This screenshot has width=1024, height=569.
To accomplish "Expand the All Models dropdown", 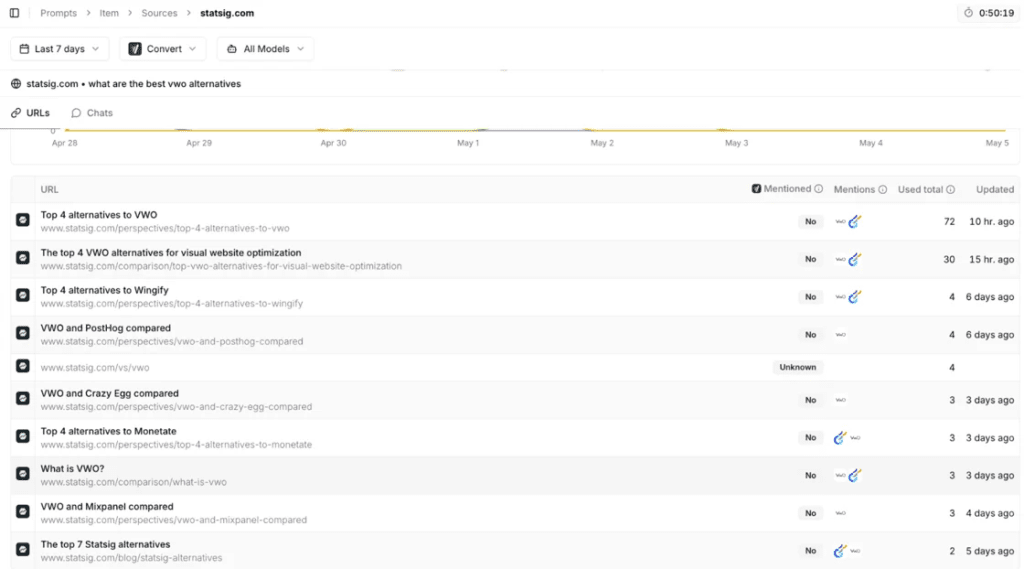I will click(265, 49).
